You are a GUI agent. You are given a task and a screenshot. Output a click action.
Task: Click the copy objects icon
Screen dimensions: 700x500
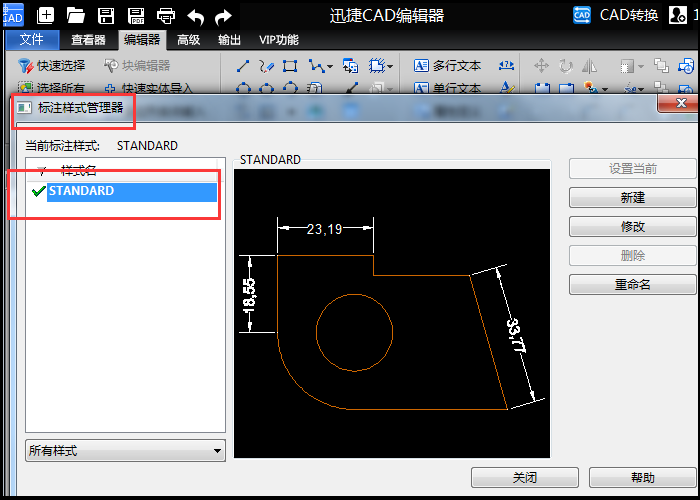click(661, 66)
